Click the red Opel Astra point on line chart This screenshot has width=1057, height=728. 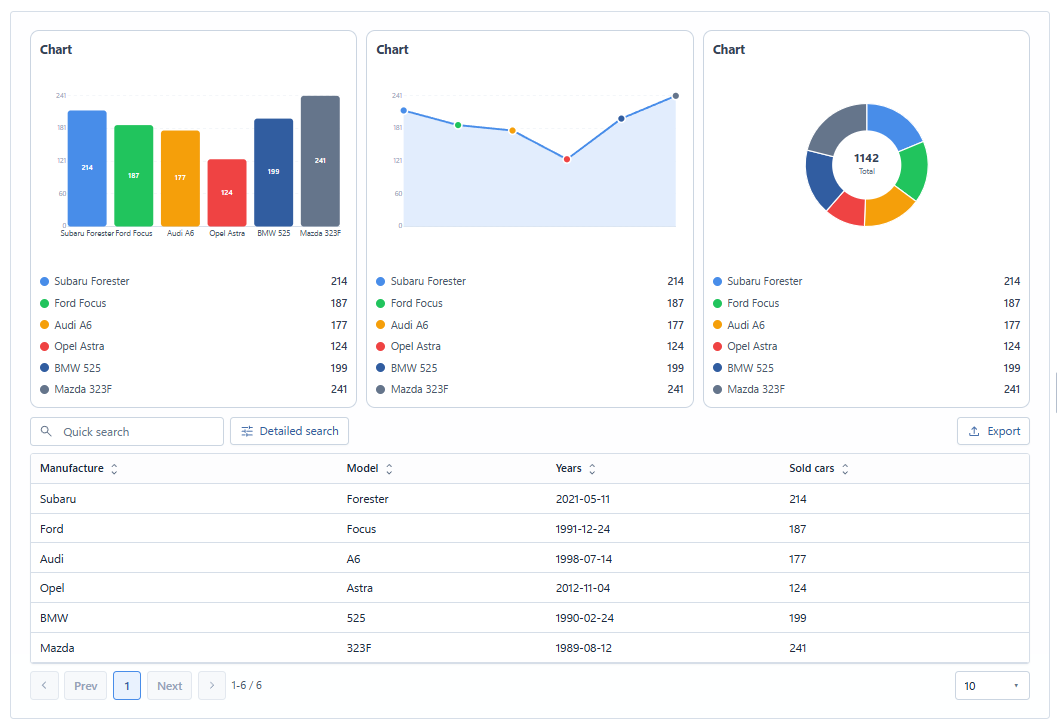(x=567, y=159)
